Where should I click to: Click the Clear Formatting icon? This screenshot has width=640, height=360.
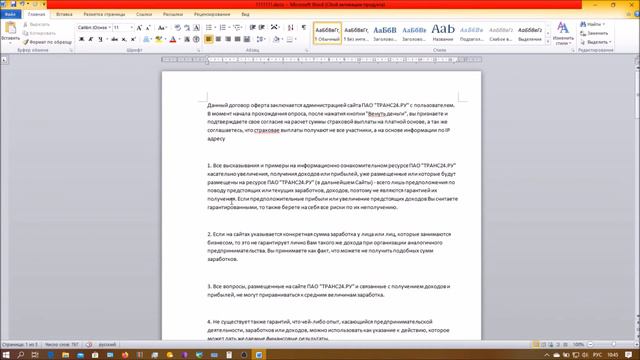tap(178, 28)
